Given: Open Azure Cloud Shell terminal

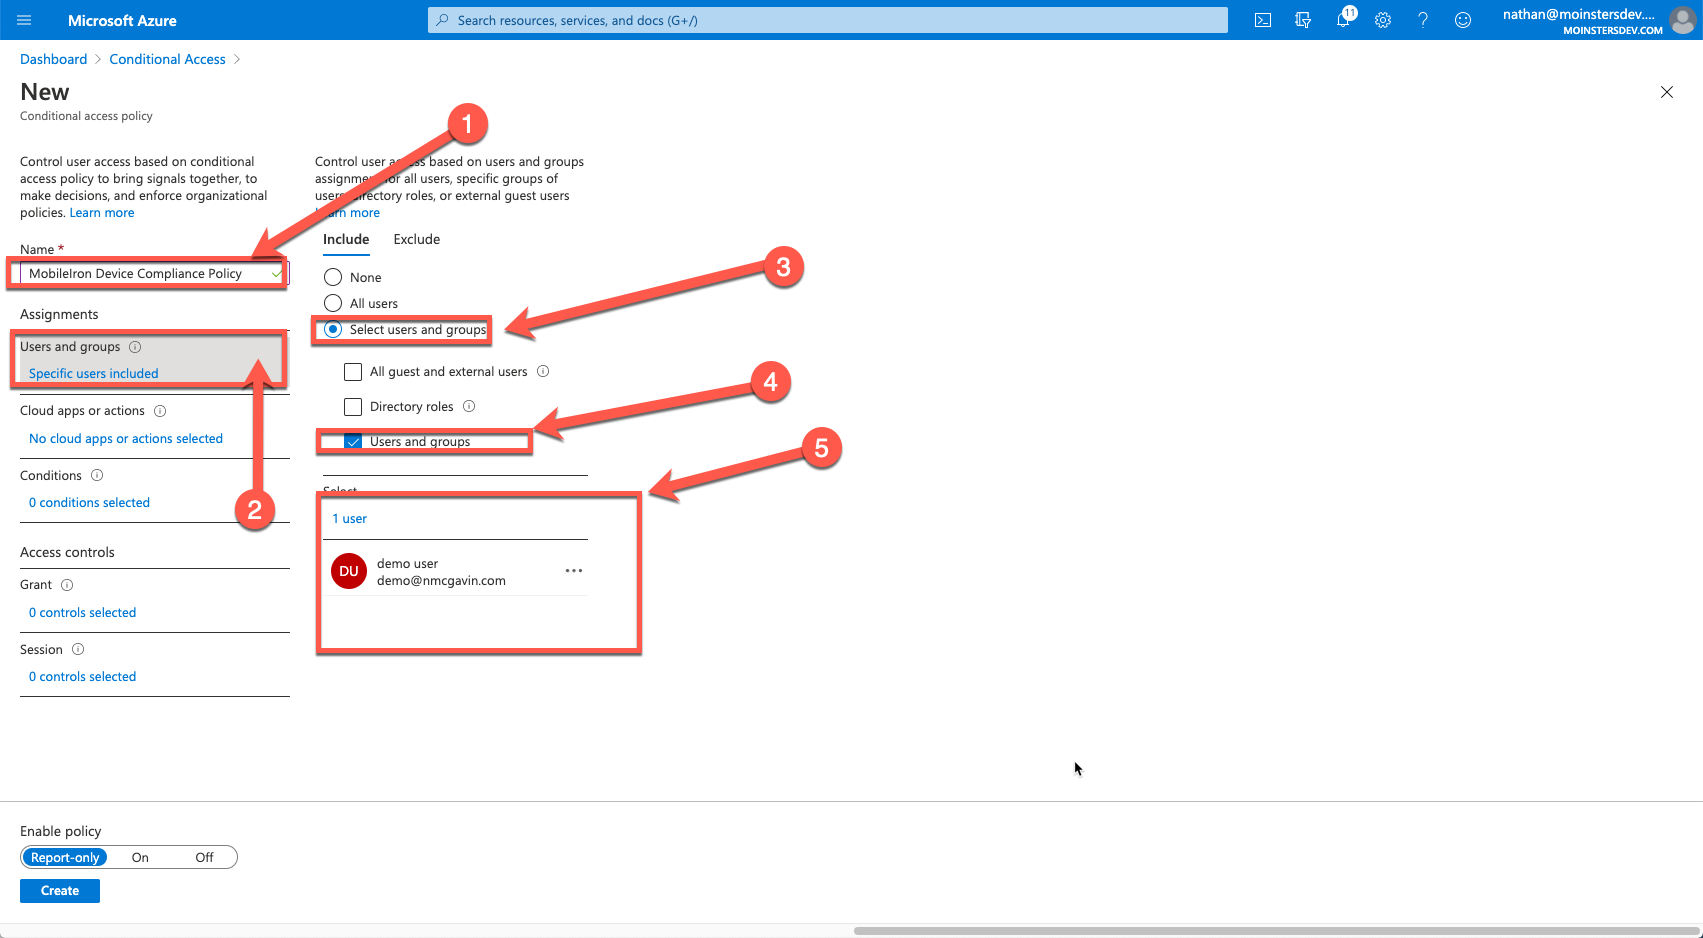Looking at the screenshot, I should click(x=1263, y=20).
